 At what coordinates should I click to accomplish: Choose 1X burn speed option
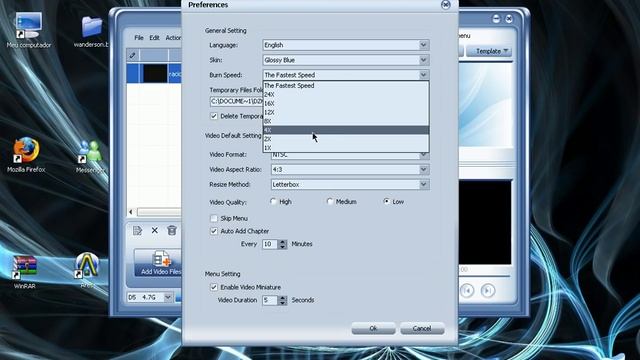346,148
